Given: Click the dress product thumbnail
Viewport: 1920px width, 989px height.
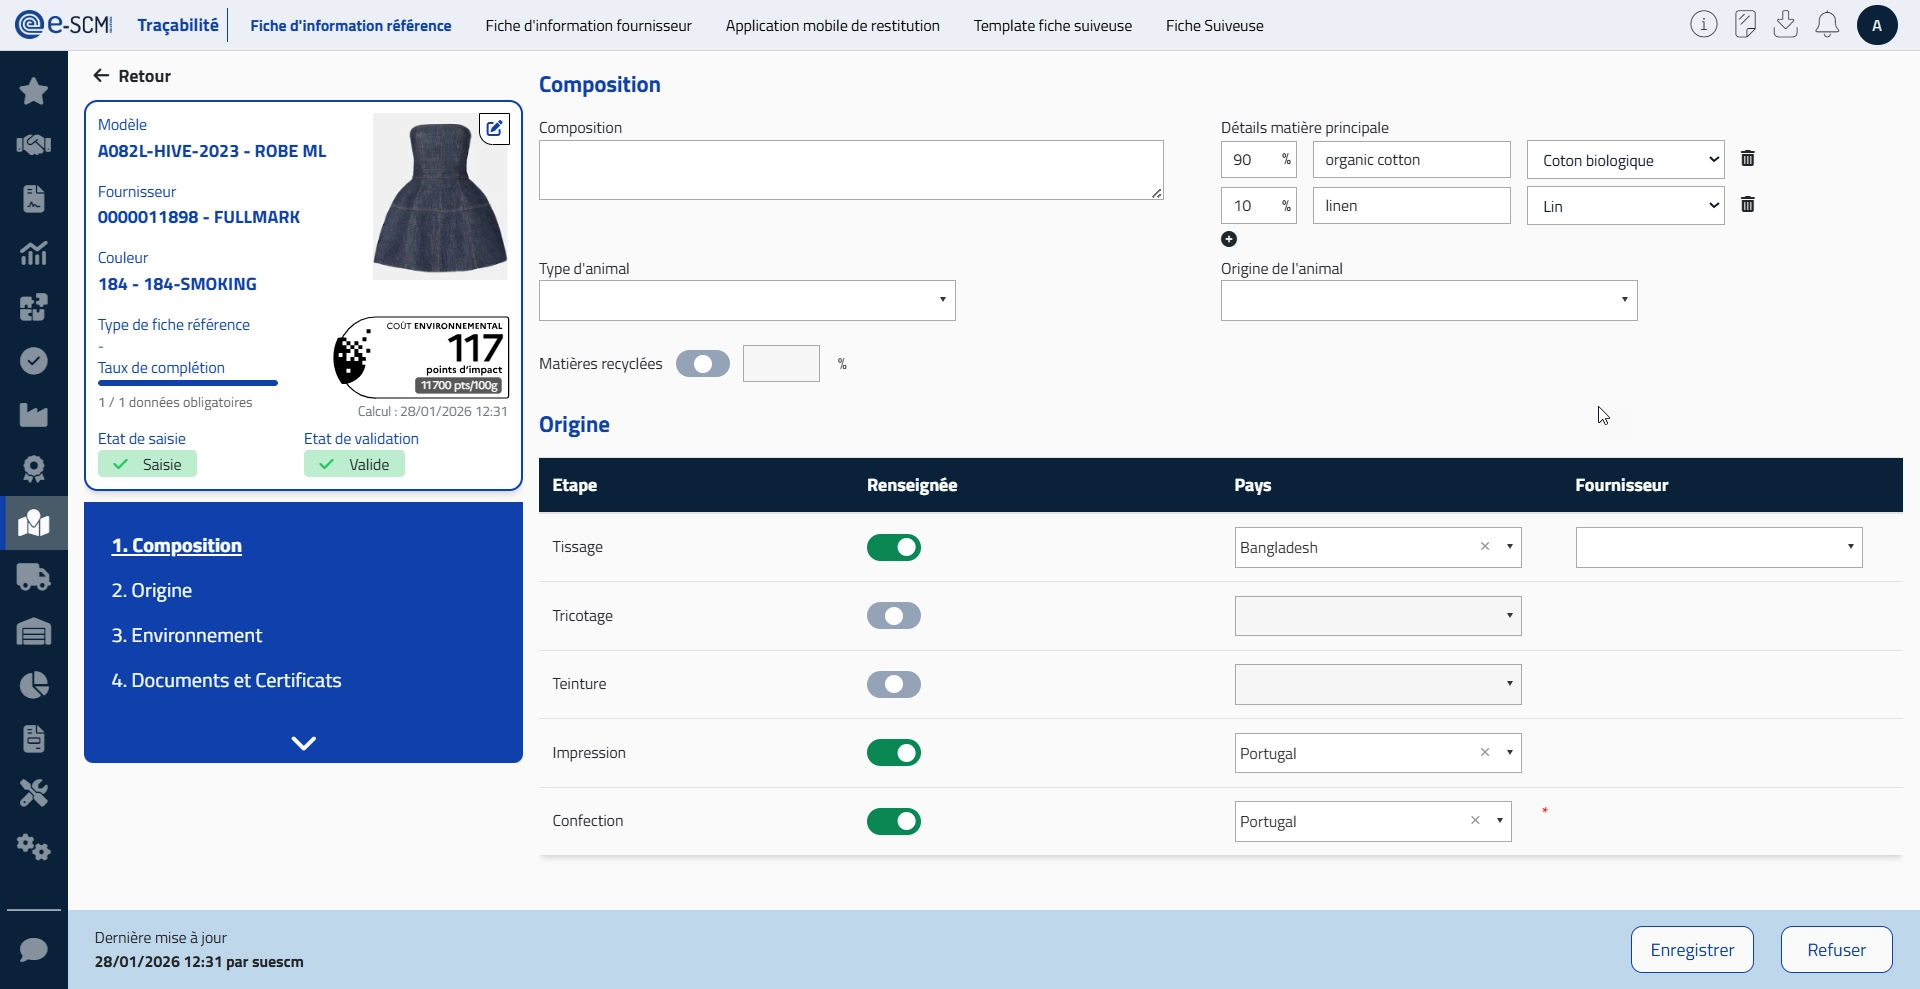Looking at the screenshot, I should (x=440, y=196).
